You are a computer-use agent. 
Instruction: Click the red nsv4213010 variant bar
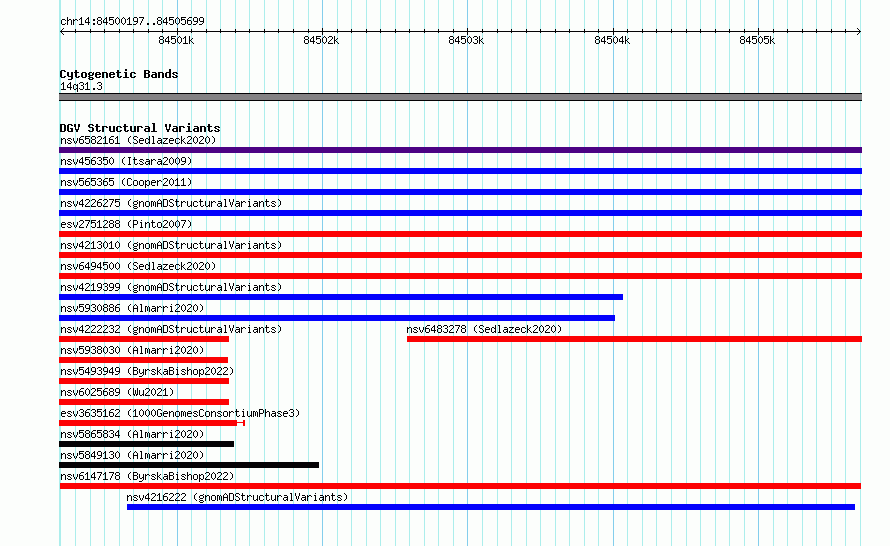460,255
